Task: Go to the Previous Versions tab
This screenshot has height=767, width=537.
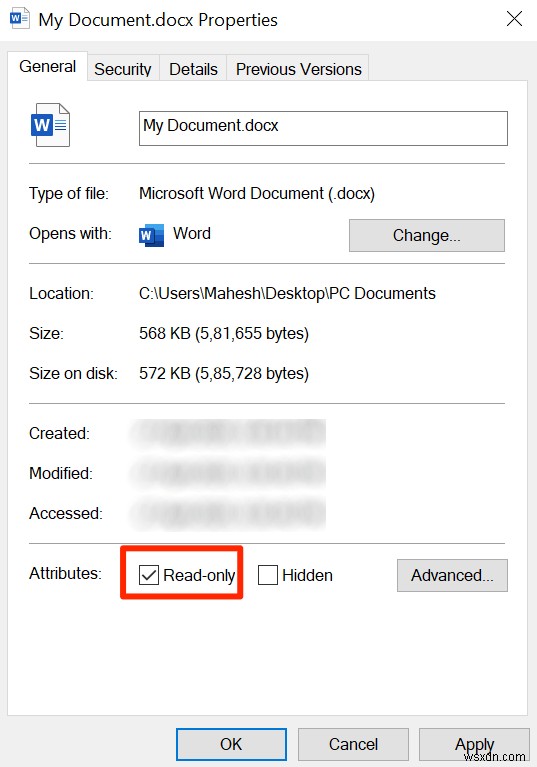Action: 298,69
